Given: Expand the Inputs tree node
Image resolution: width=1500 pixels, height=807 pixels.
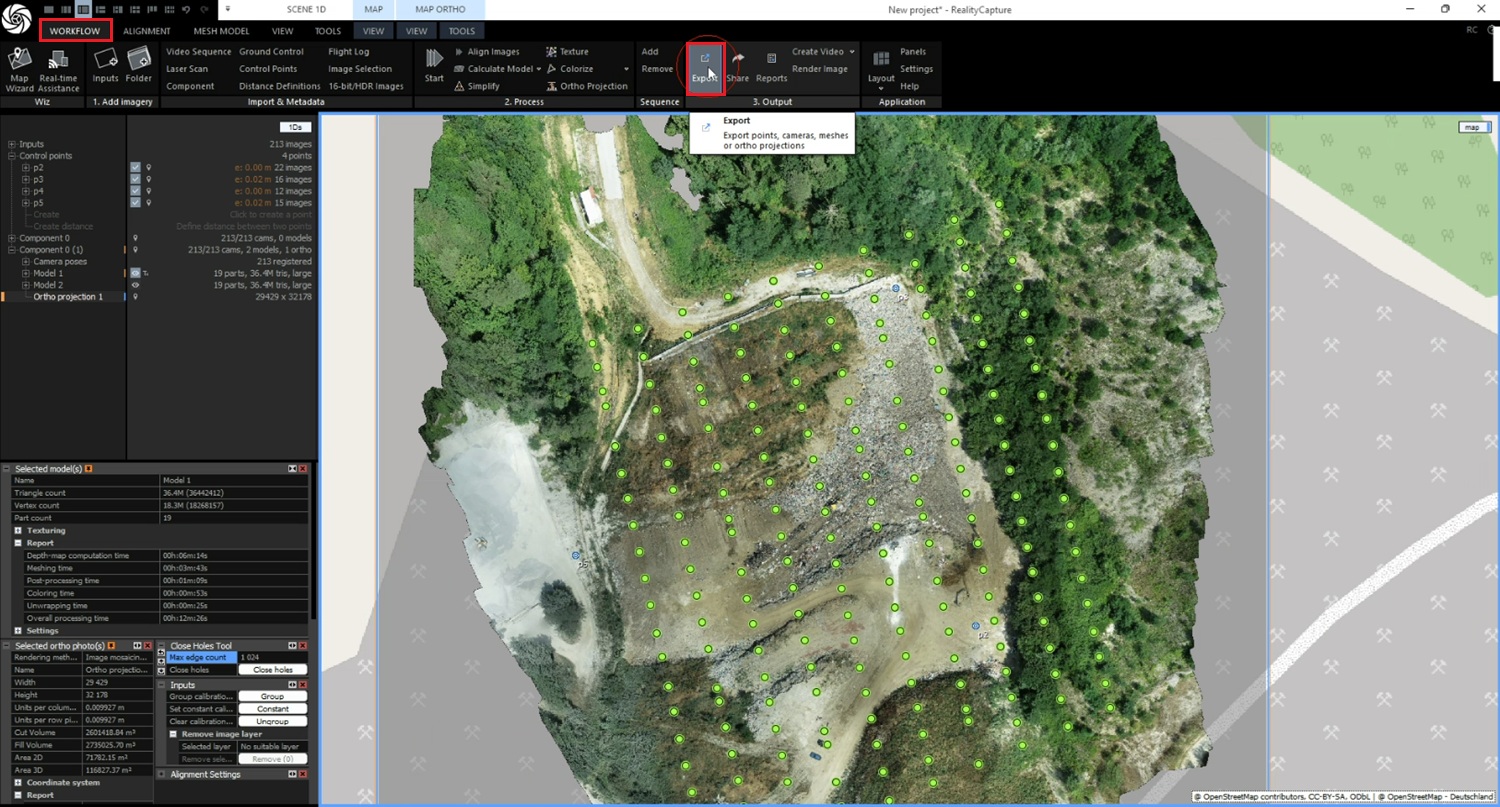Looking at the screenshot, I should 12,144.
